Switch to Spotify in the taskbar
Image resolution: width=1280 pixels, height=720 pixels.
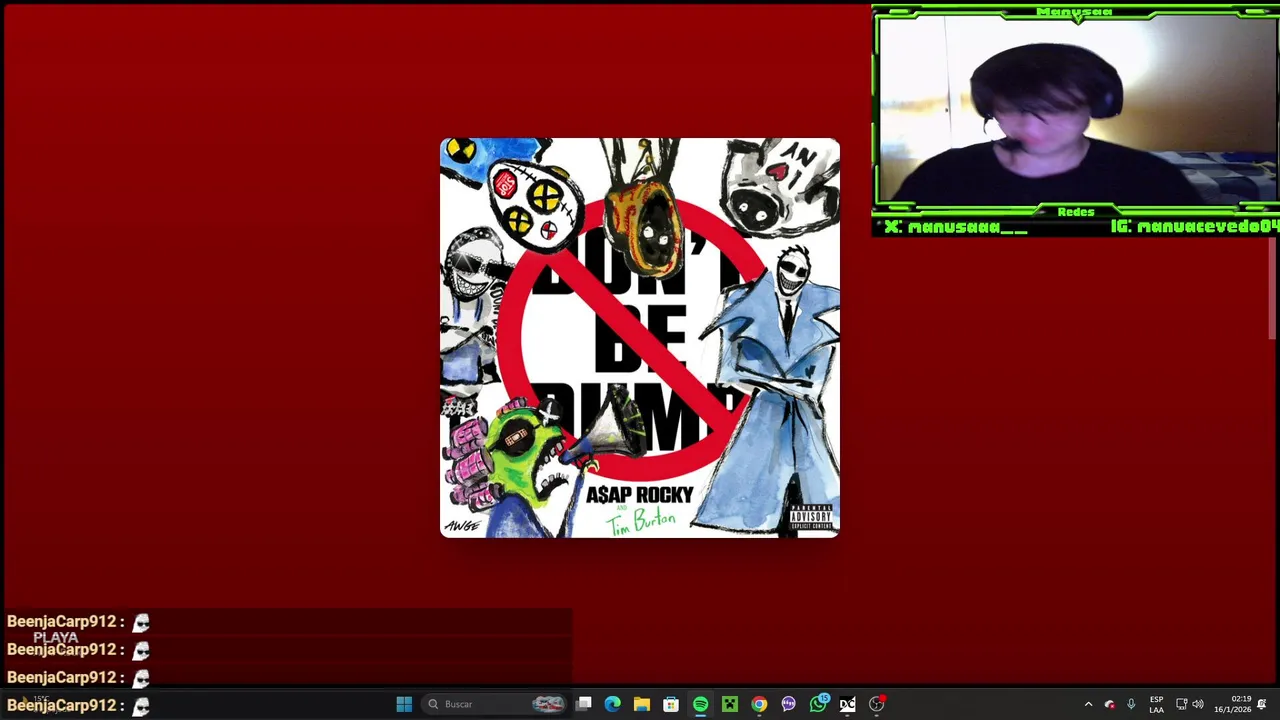click(x=700, y=704)
